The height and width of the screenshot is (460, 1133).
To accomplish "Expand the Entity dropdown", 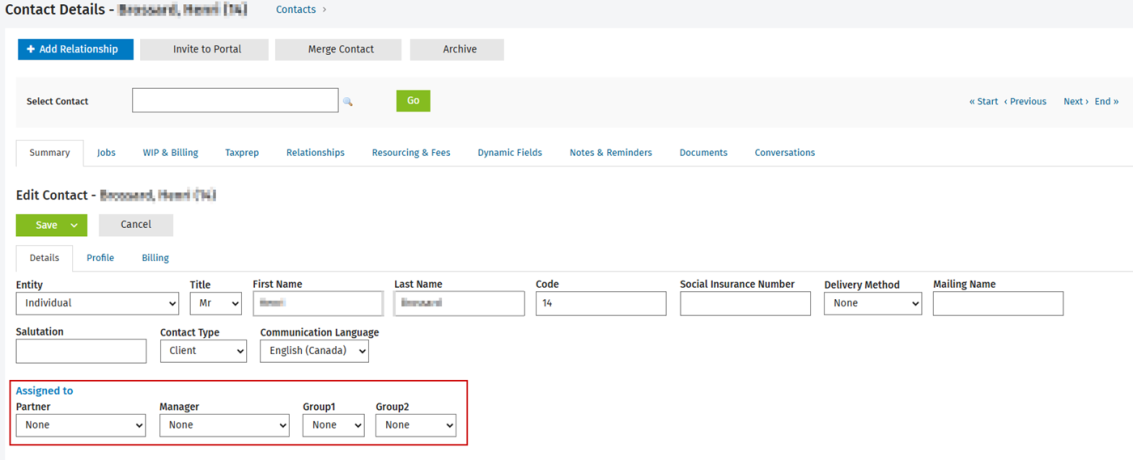I will point(97,303).
